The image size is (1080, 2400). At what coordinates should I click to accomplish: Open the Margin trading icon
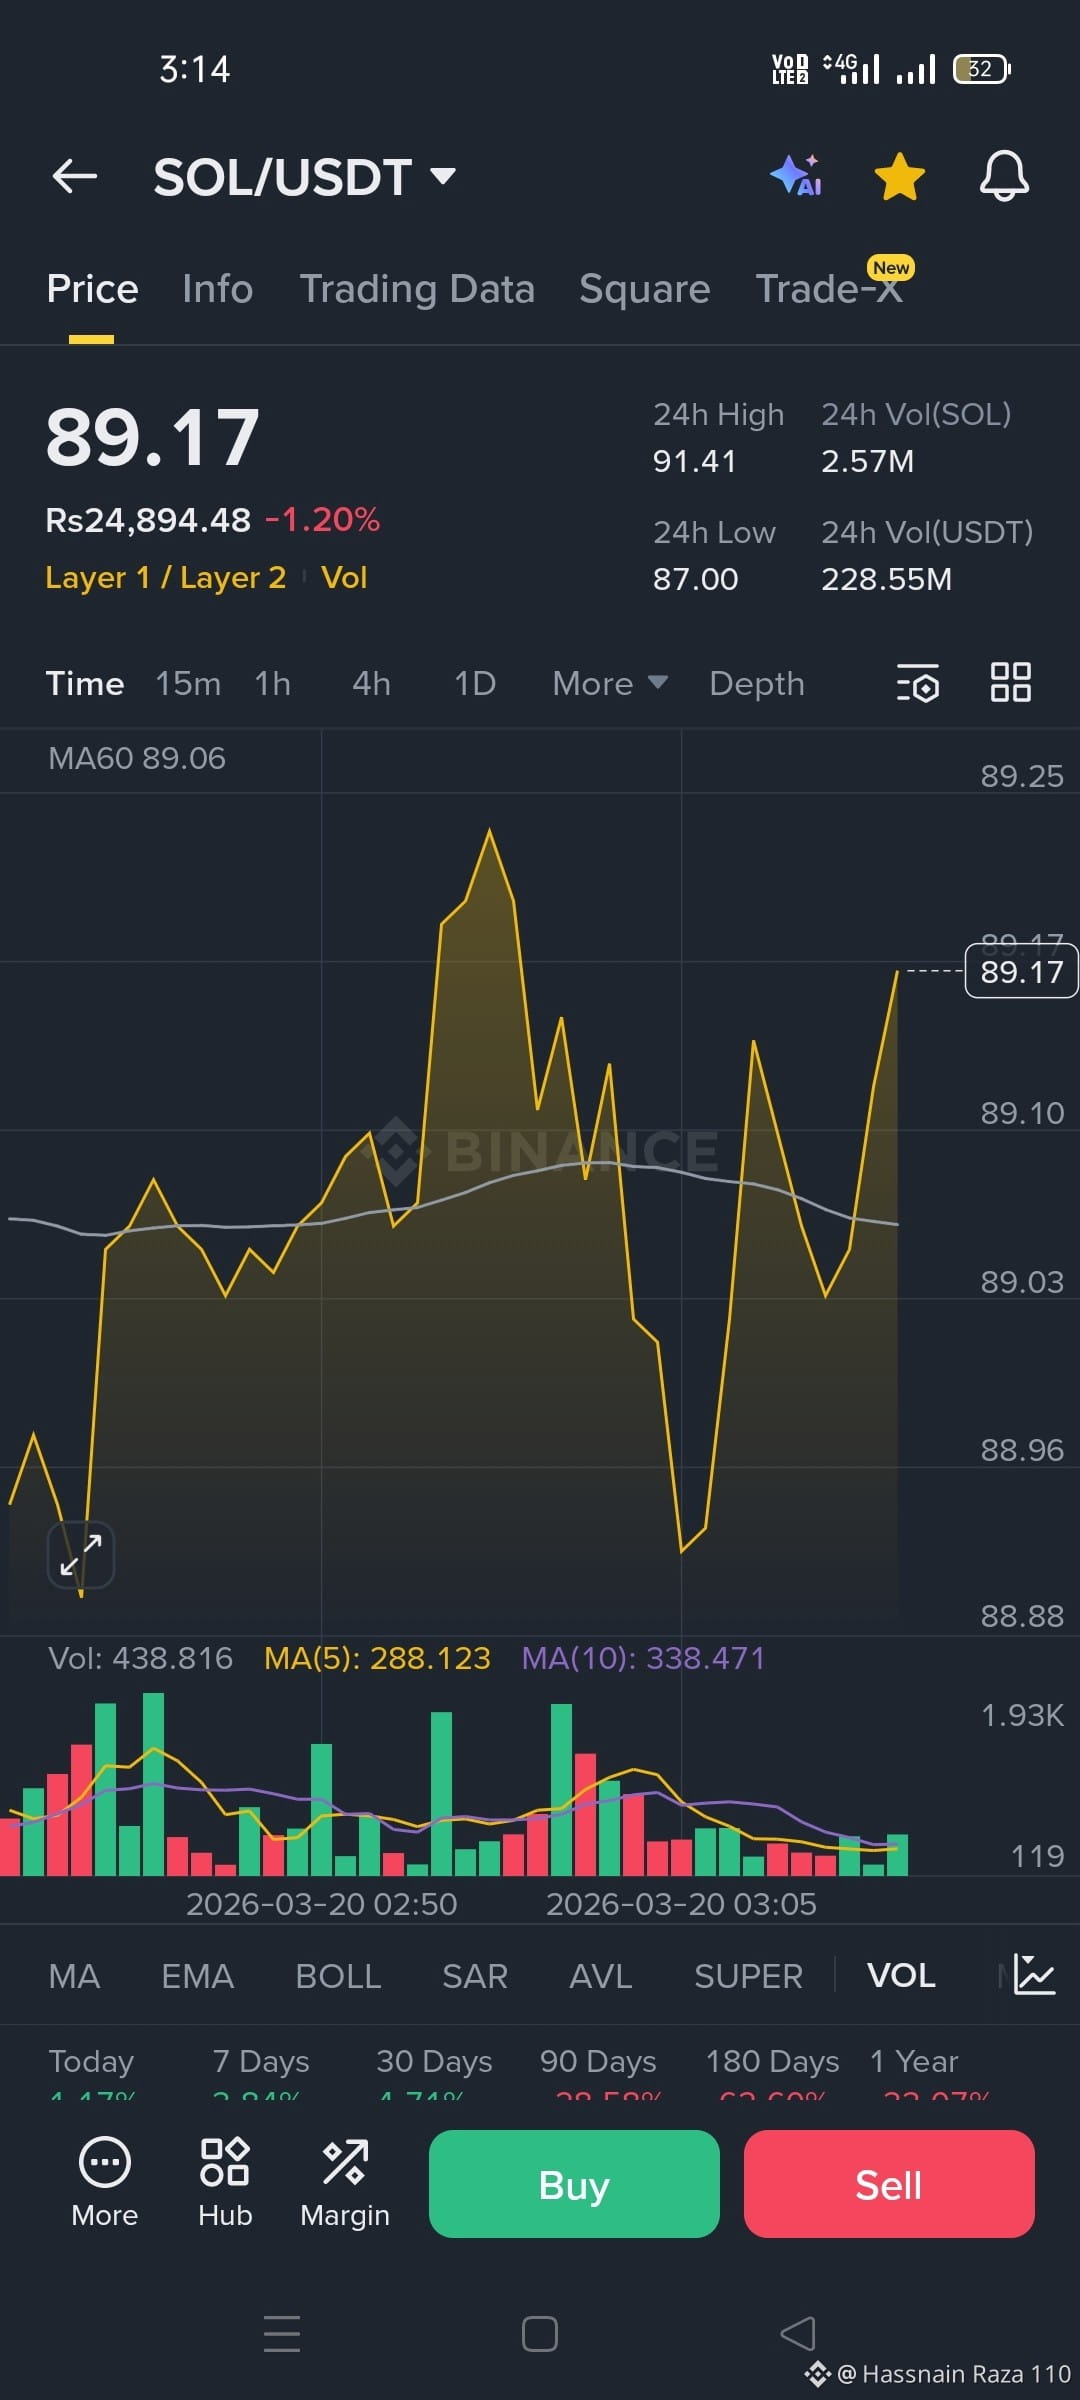coord(345,2185)
